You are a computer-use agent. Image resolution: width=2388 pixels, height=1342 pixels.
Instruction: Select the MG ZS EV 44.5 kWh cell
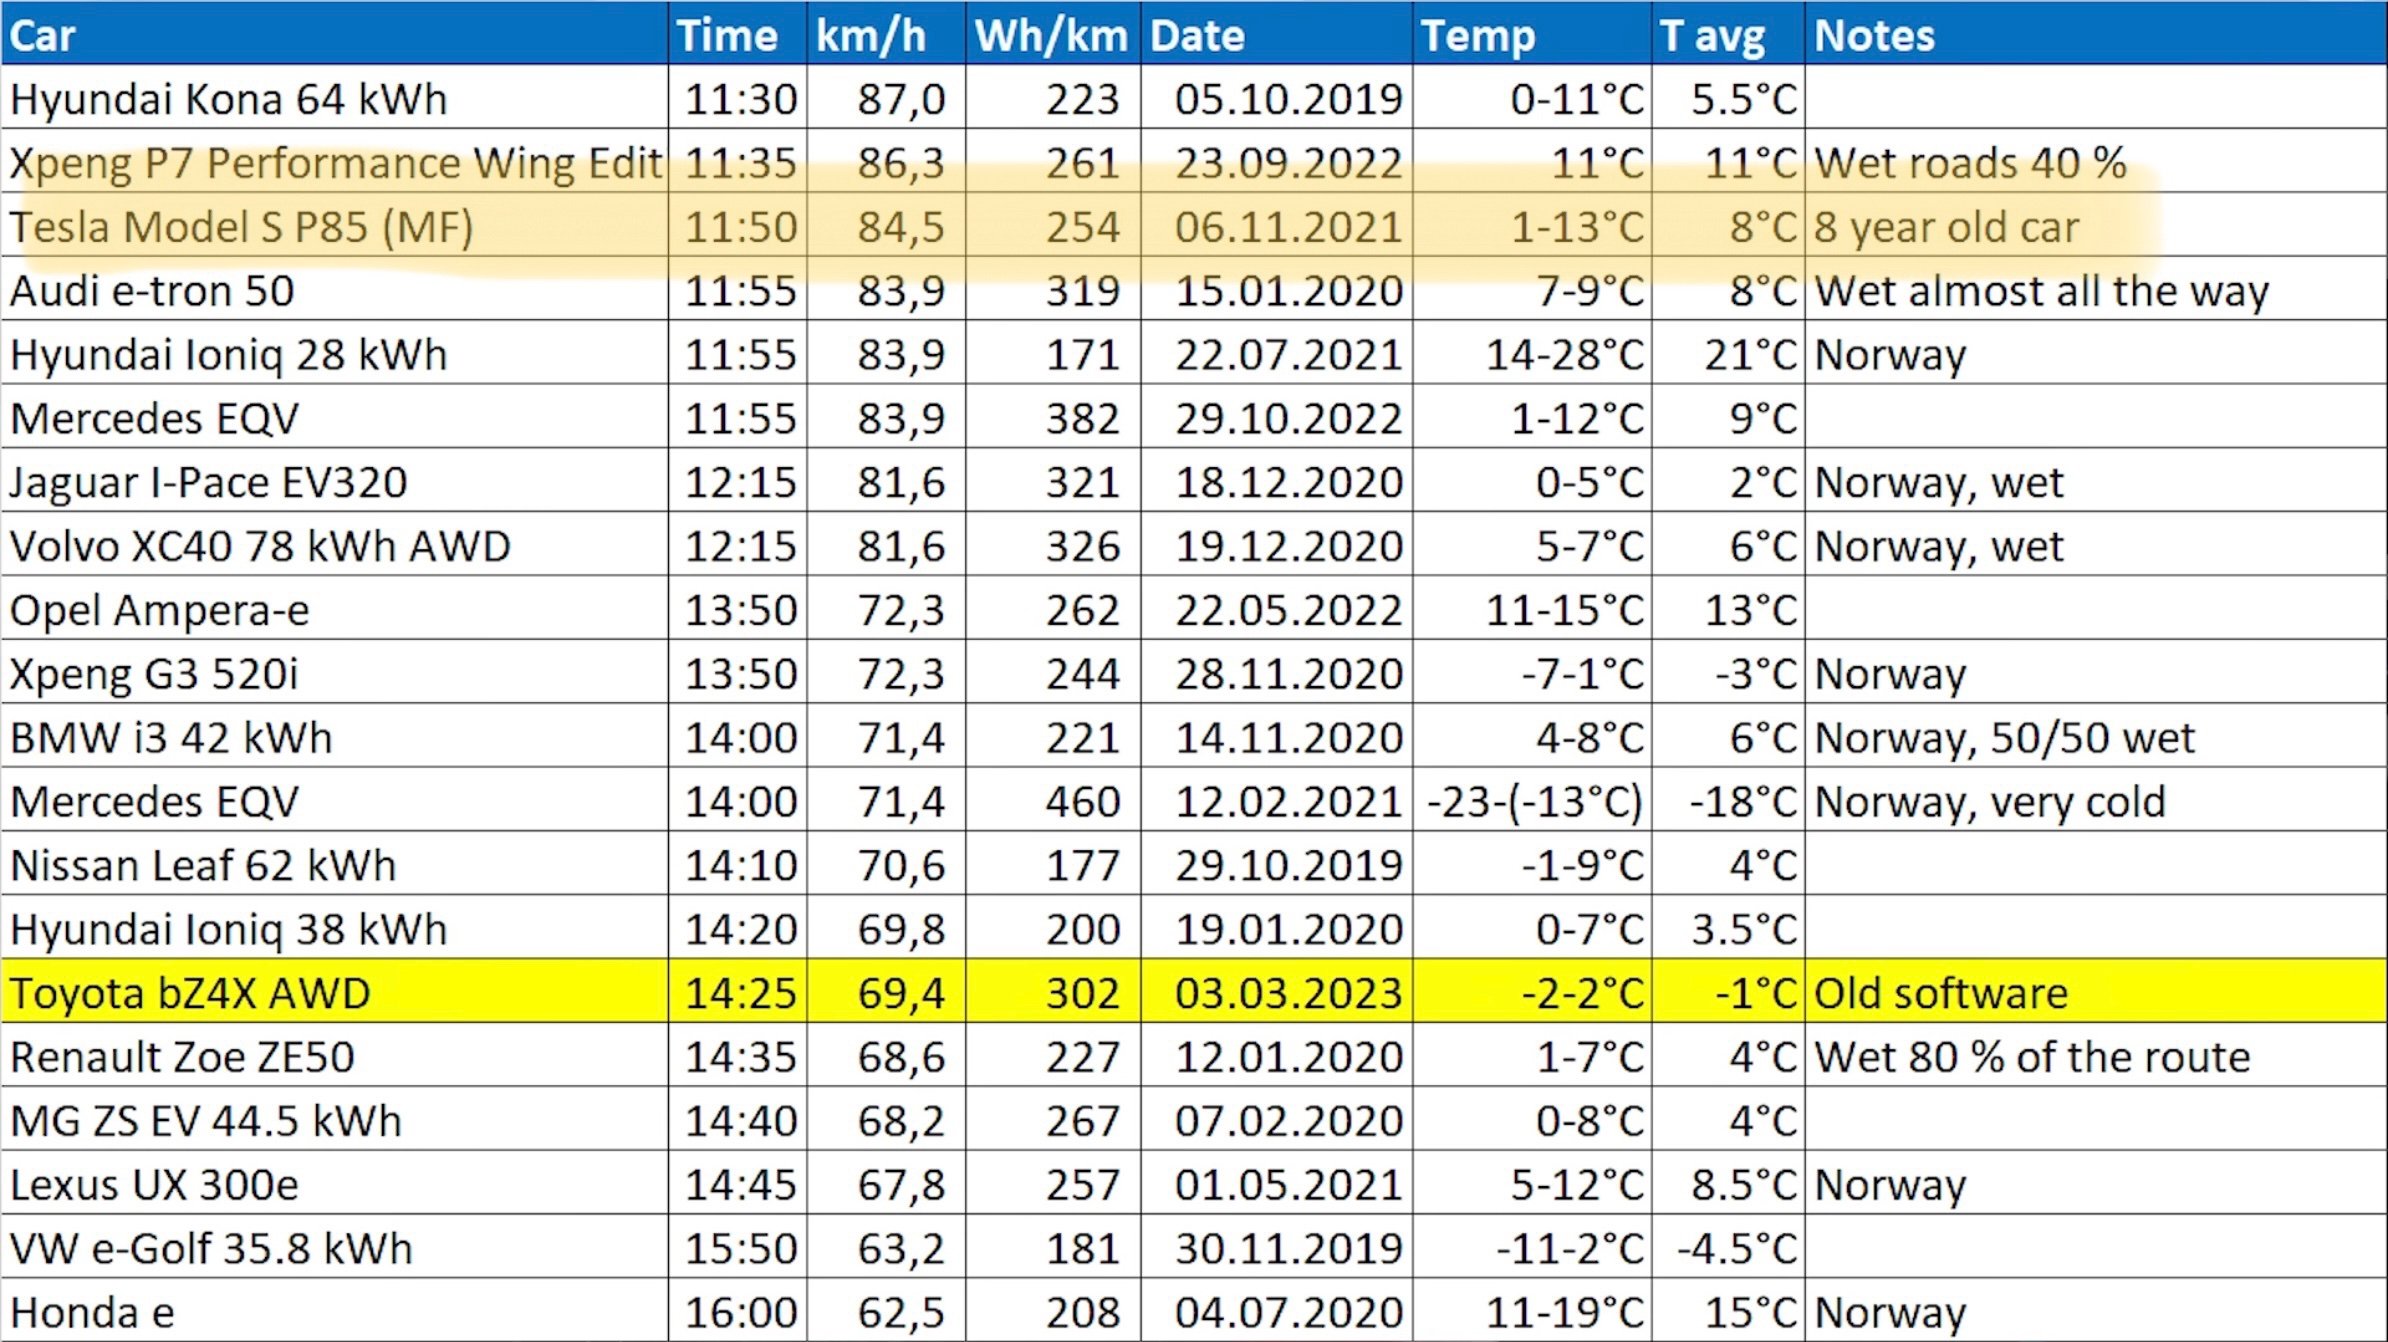pos(335,1120)
